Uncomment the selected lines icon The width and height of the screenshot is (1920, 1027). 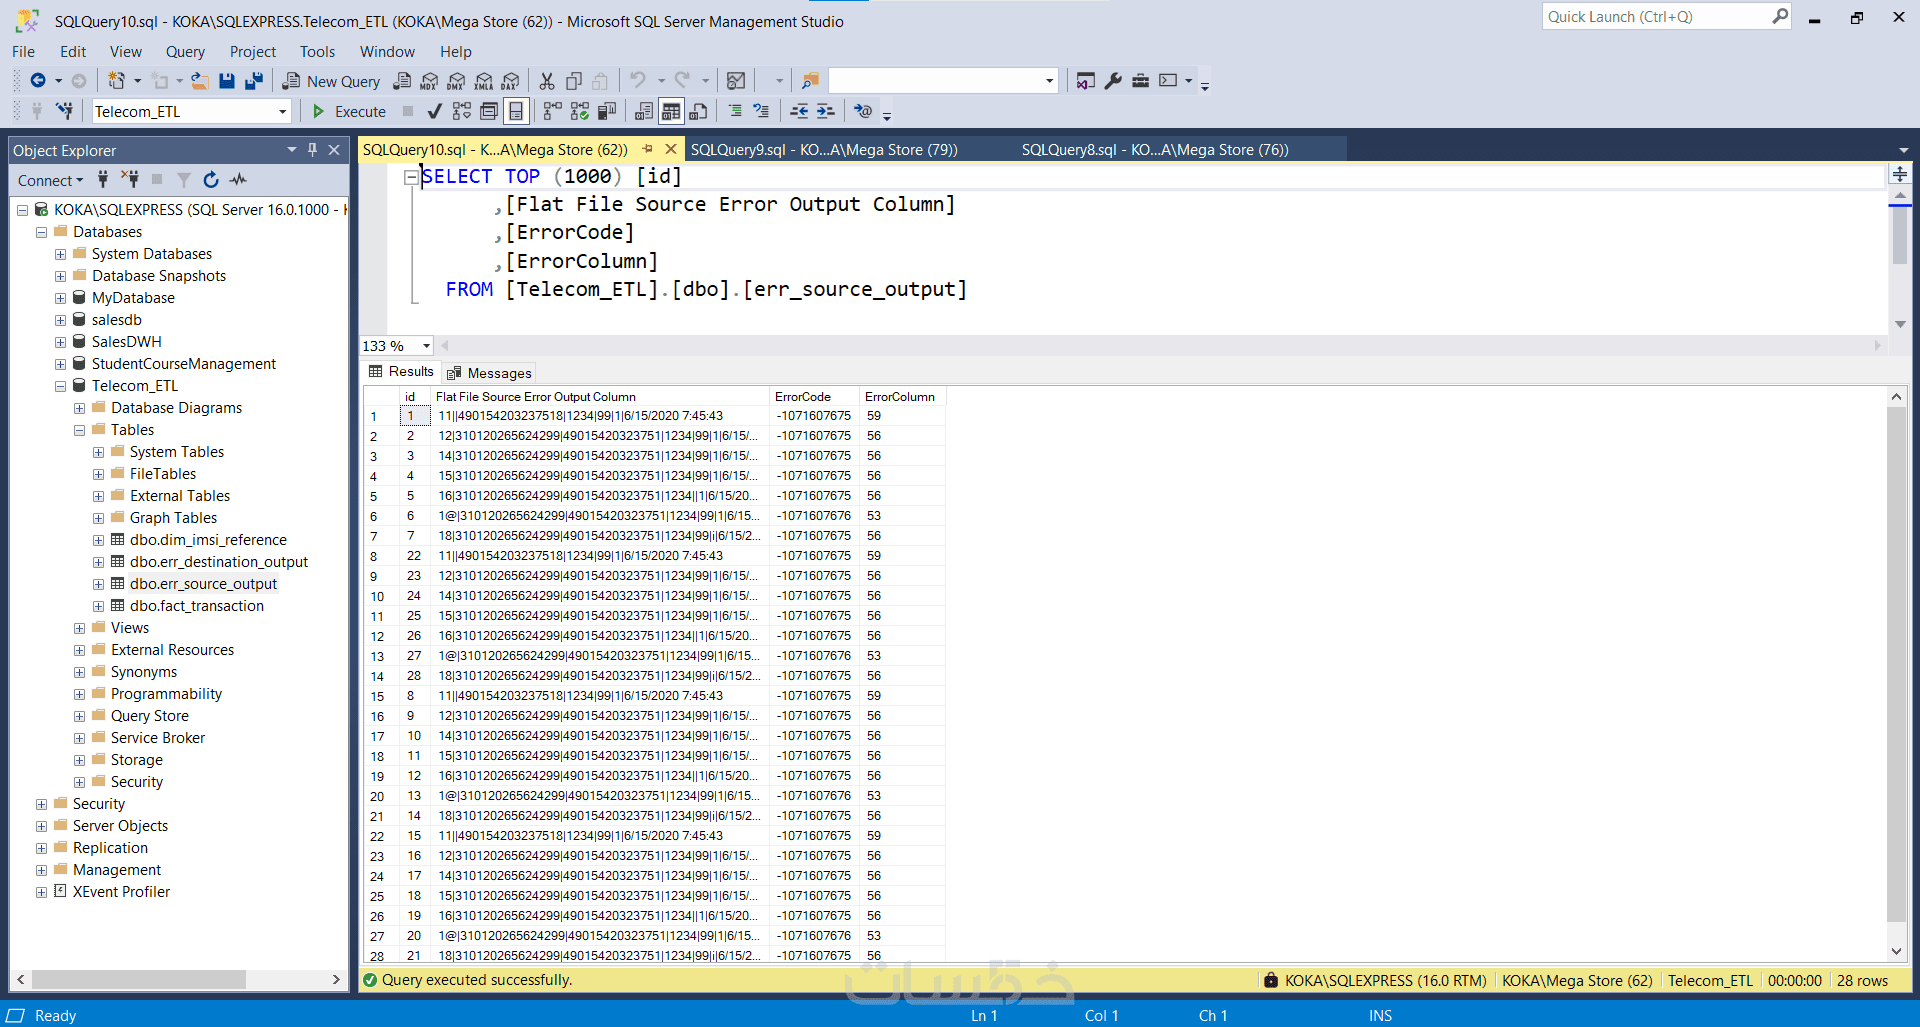tap(761, 111)
